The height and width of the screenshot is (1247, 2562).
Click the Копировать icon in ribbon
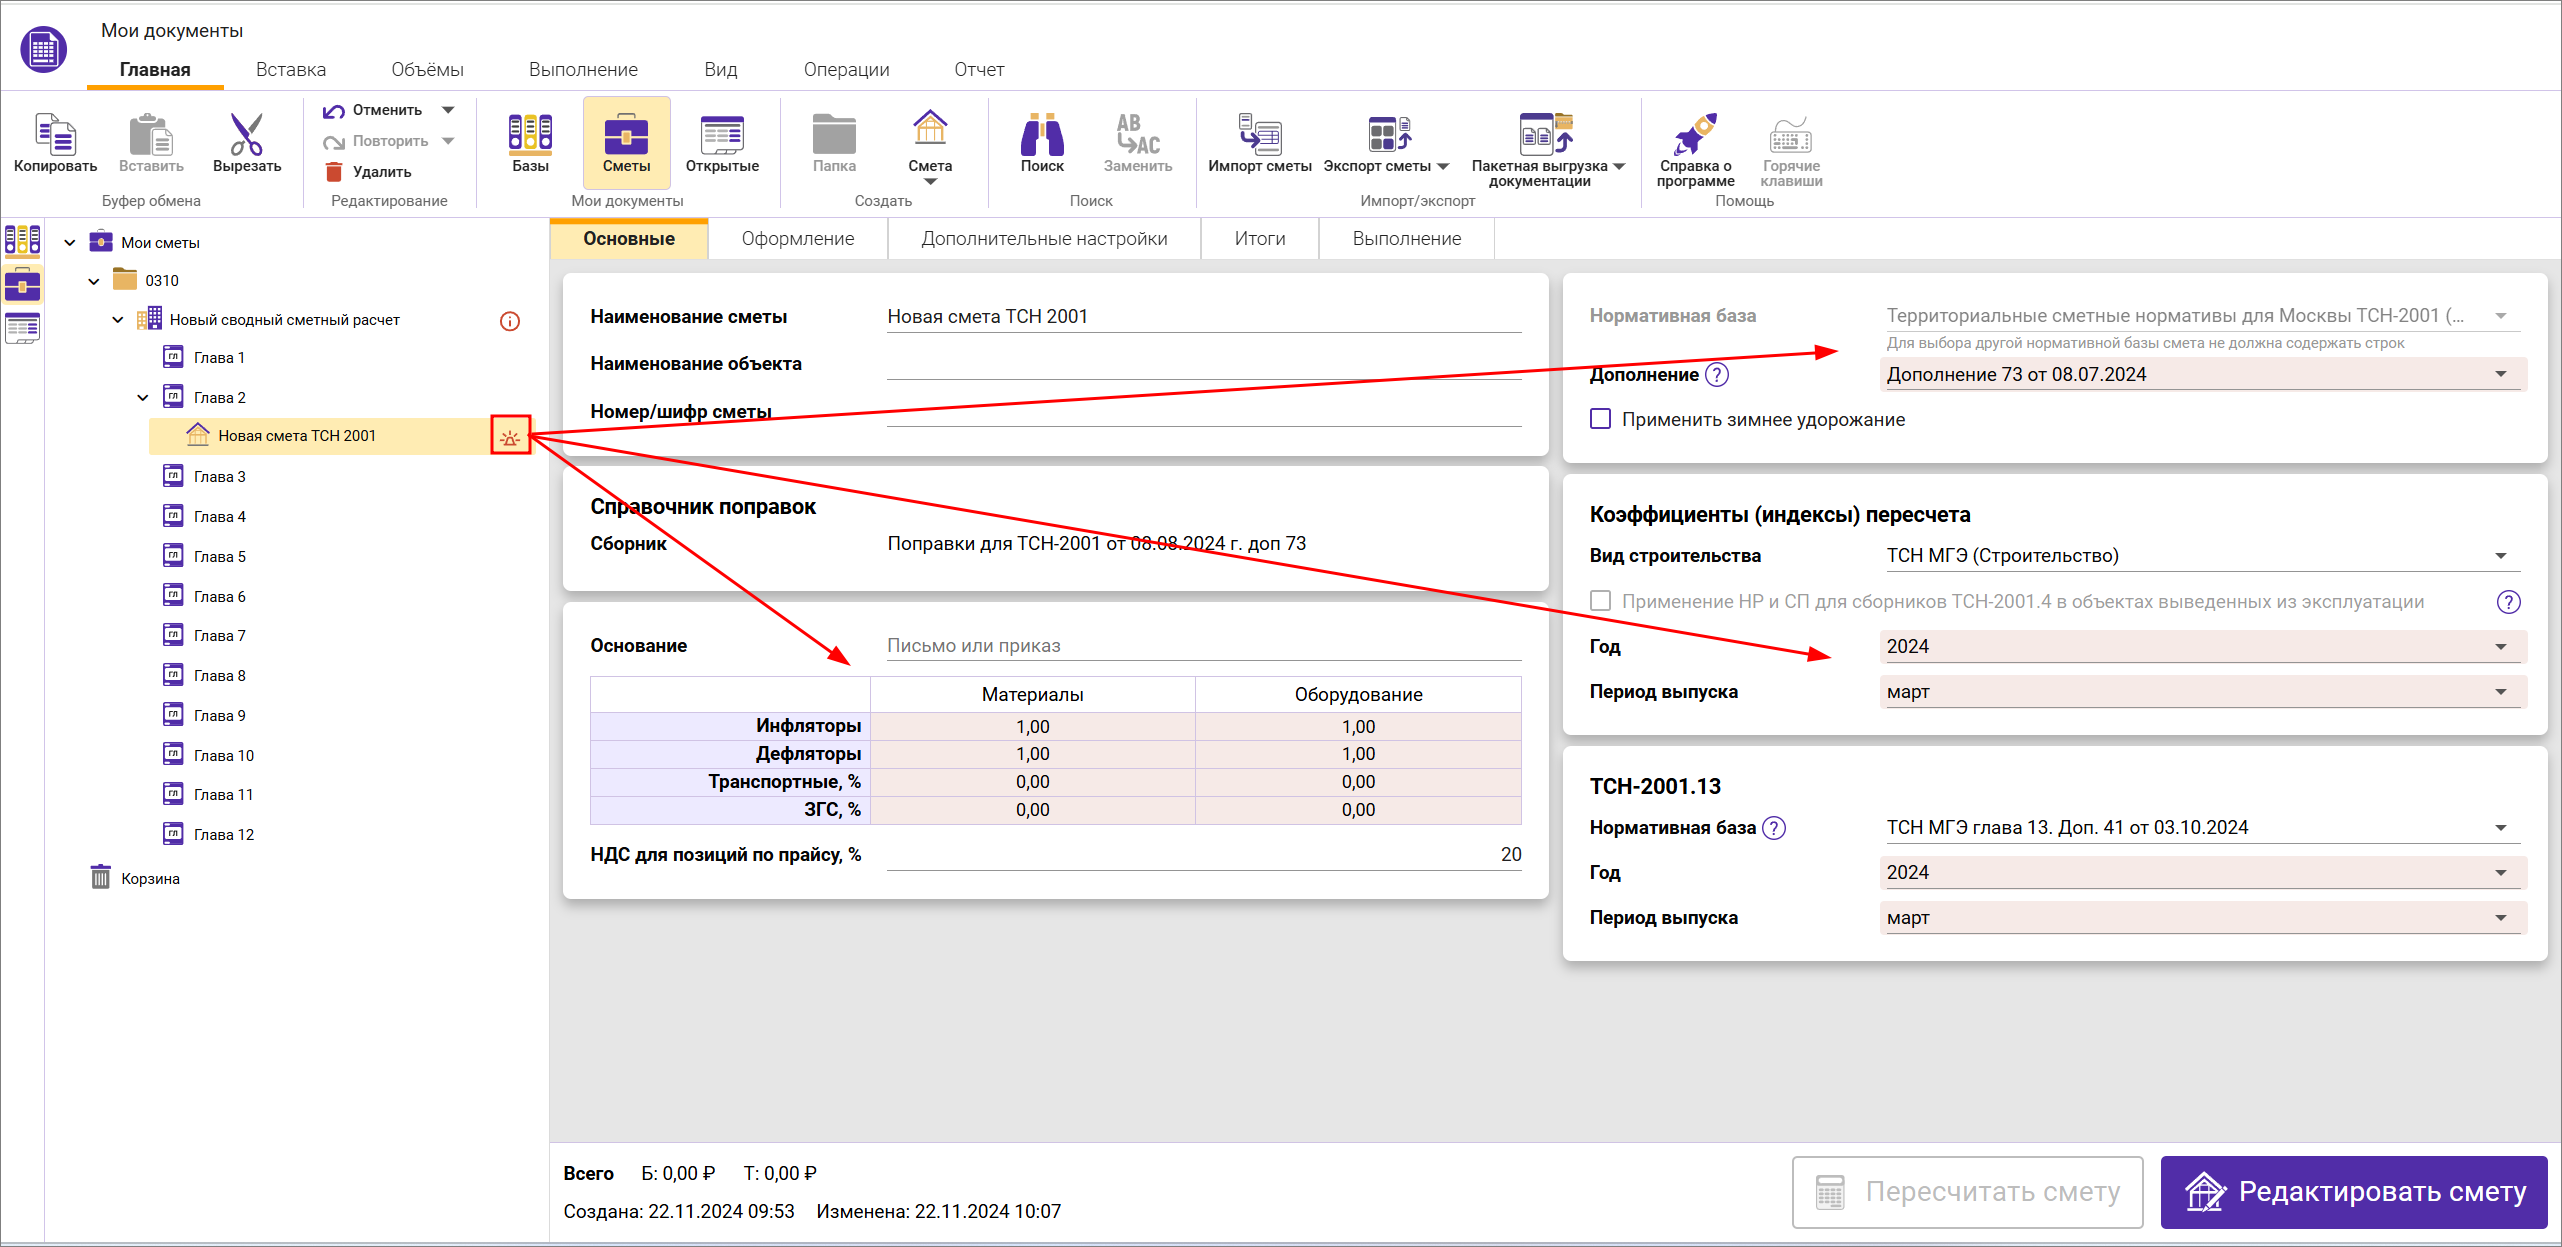(55, 135)
